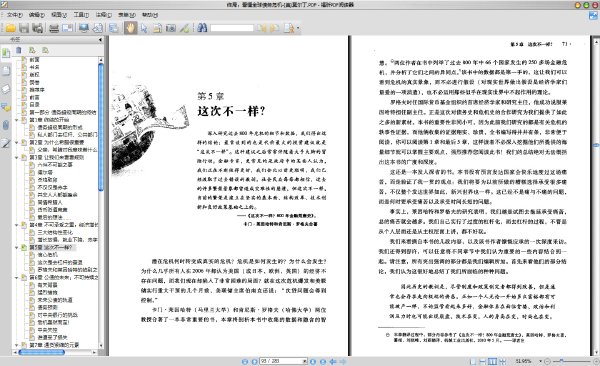Go to the next page
The width and height of the screenshot is (600, 366).
coord(313,361)
